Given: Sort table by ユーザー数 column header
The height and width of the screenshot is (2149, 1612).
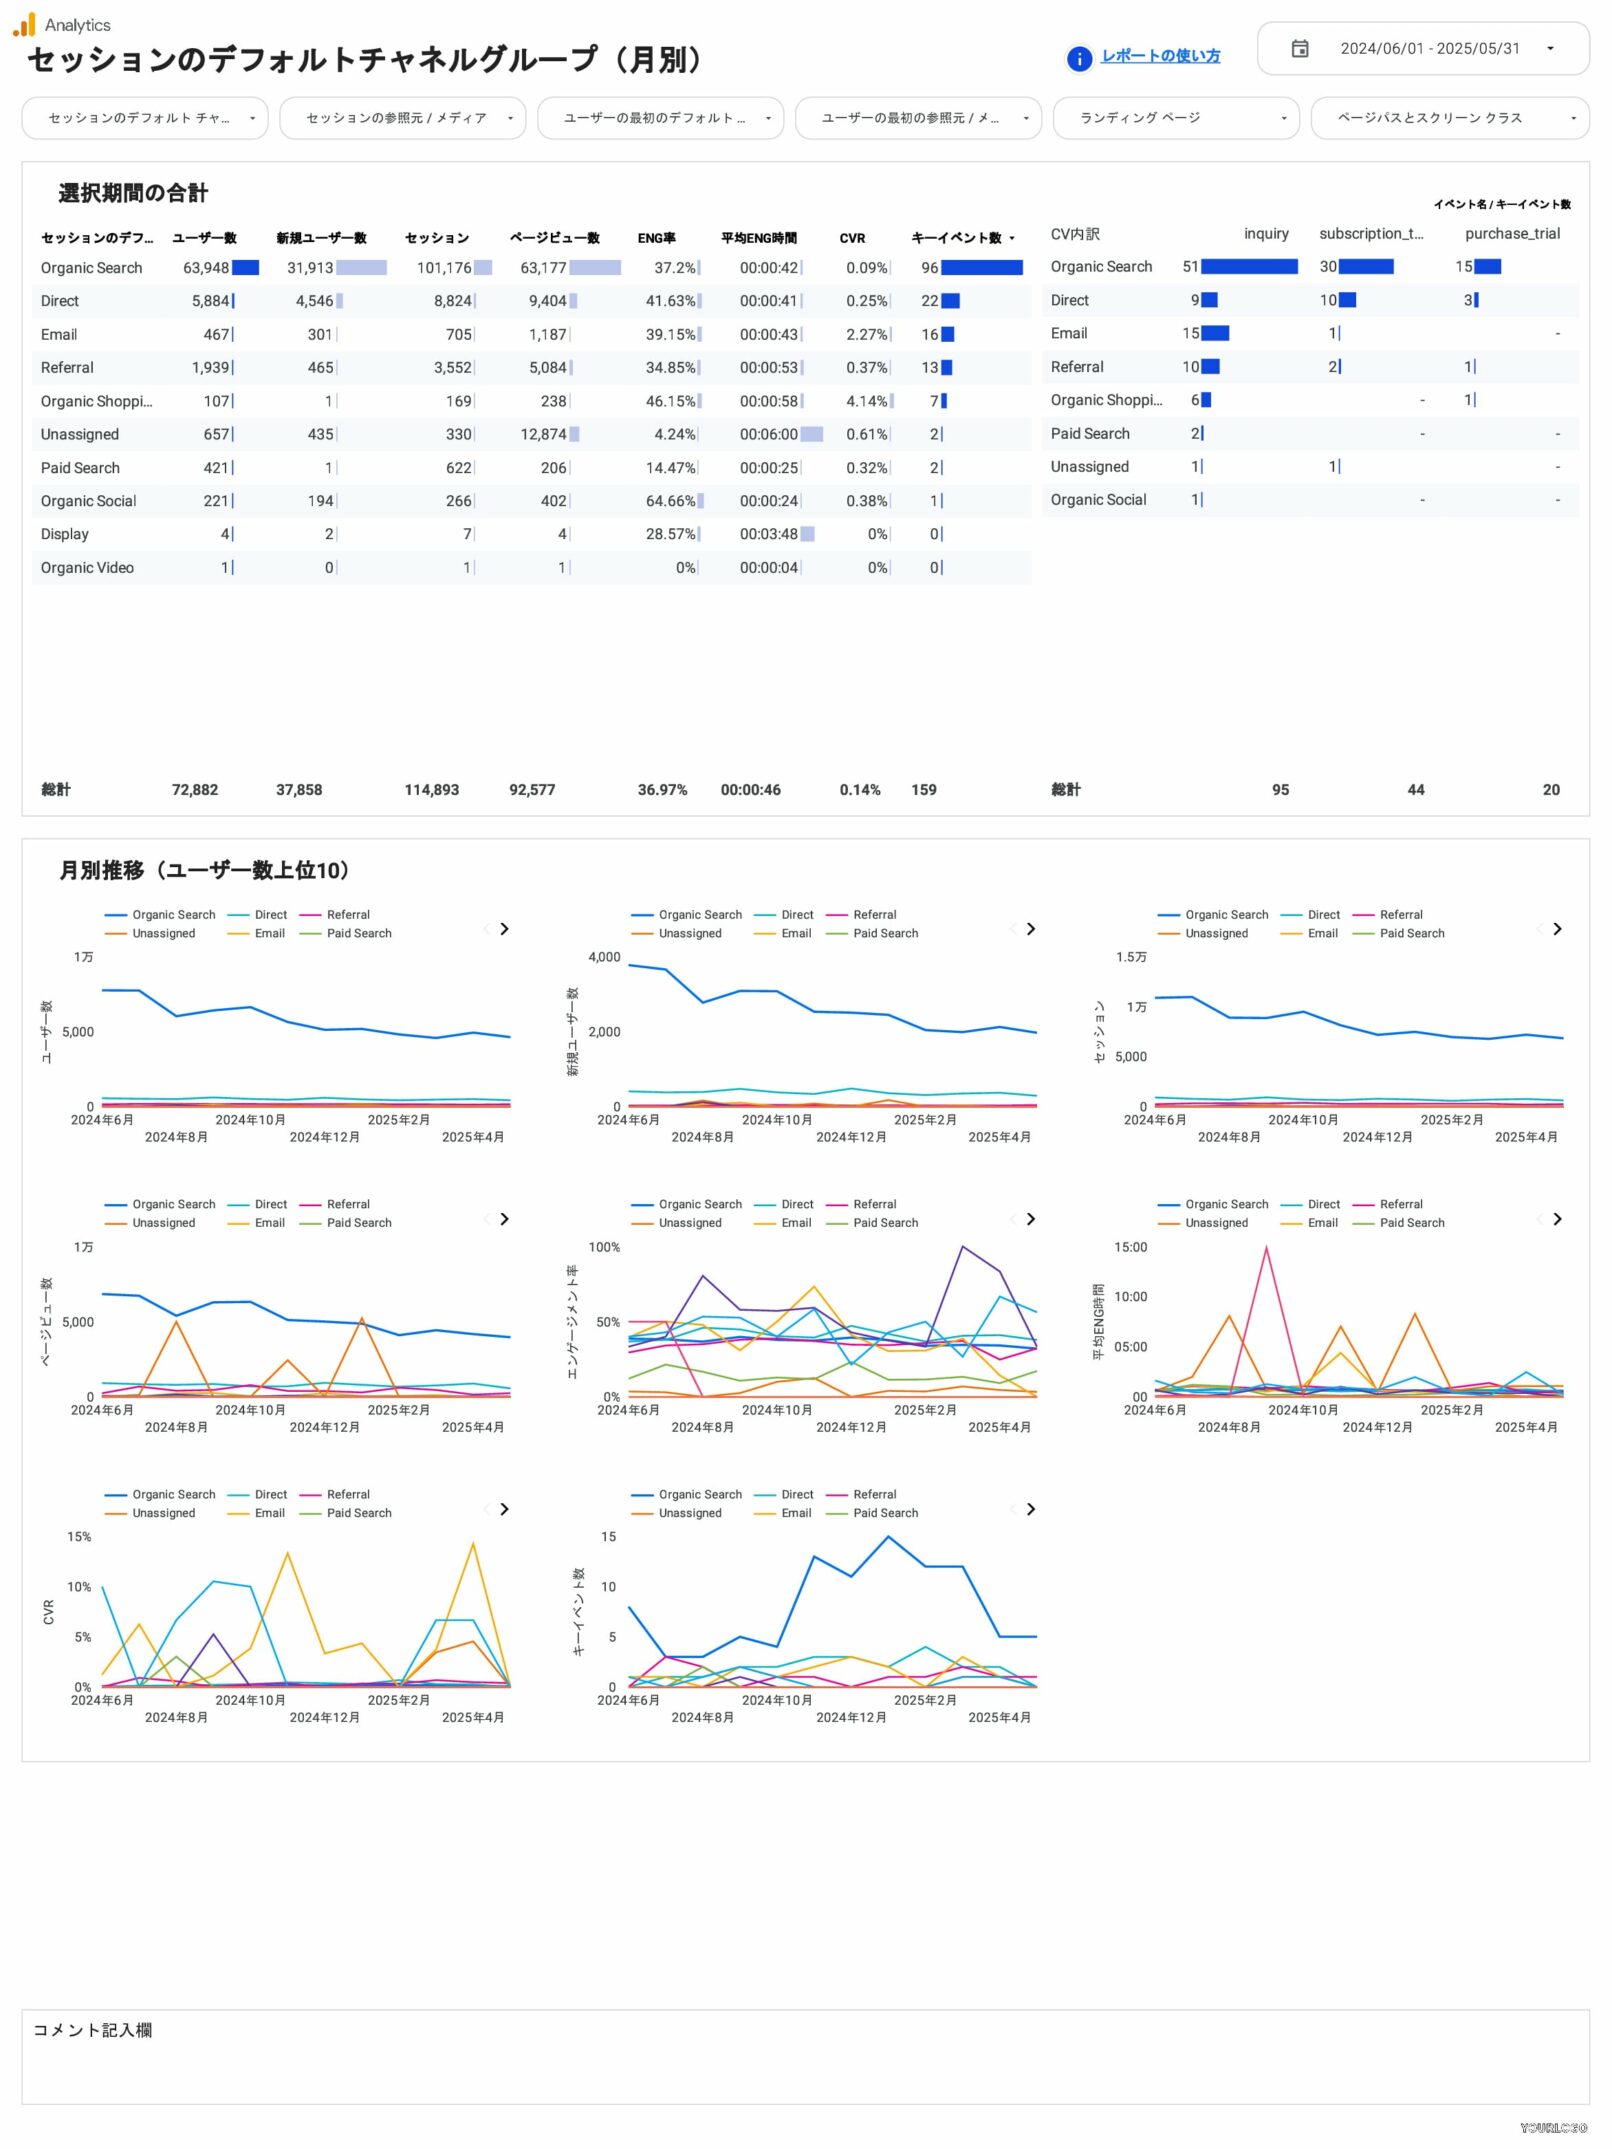Looking at the screenshot, I should click(204, 238).
